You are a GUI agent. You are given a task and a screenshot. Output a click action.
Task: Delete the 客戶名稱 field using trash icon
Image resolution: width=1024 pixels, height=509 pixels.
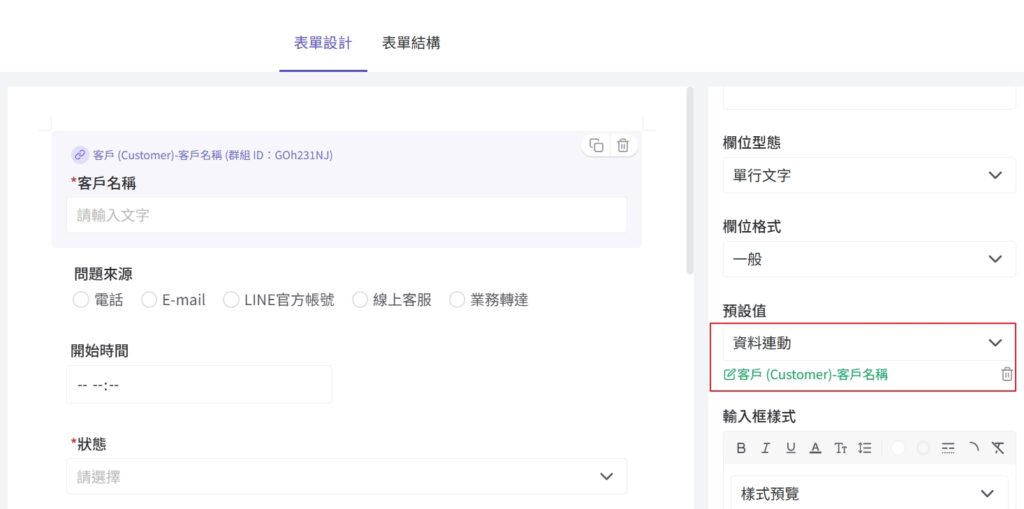click(623, 145)
